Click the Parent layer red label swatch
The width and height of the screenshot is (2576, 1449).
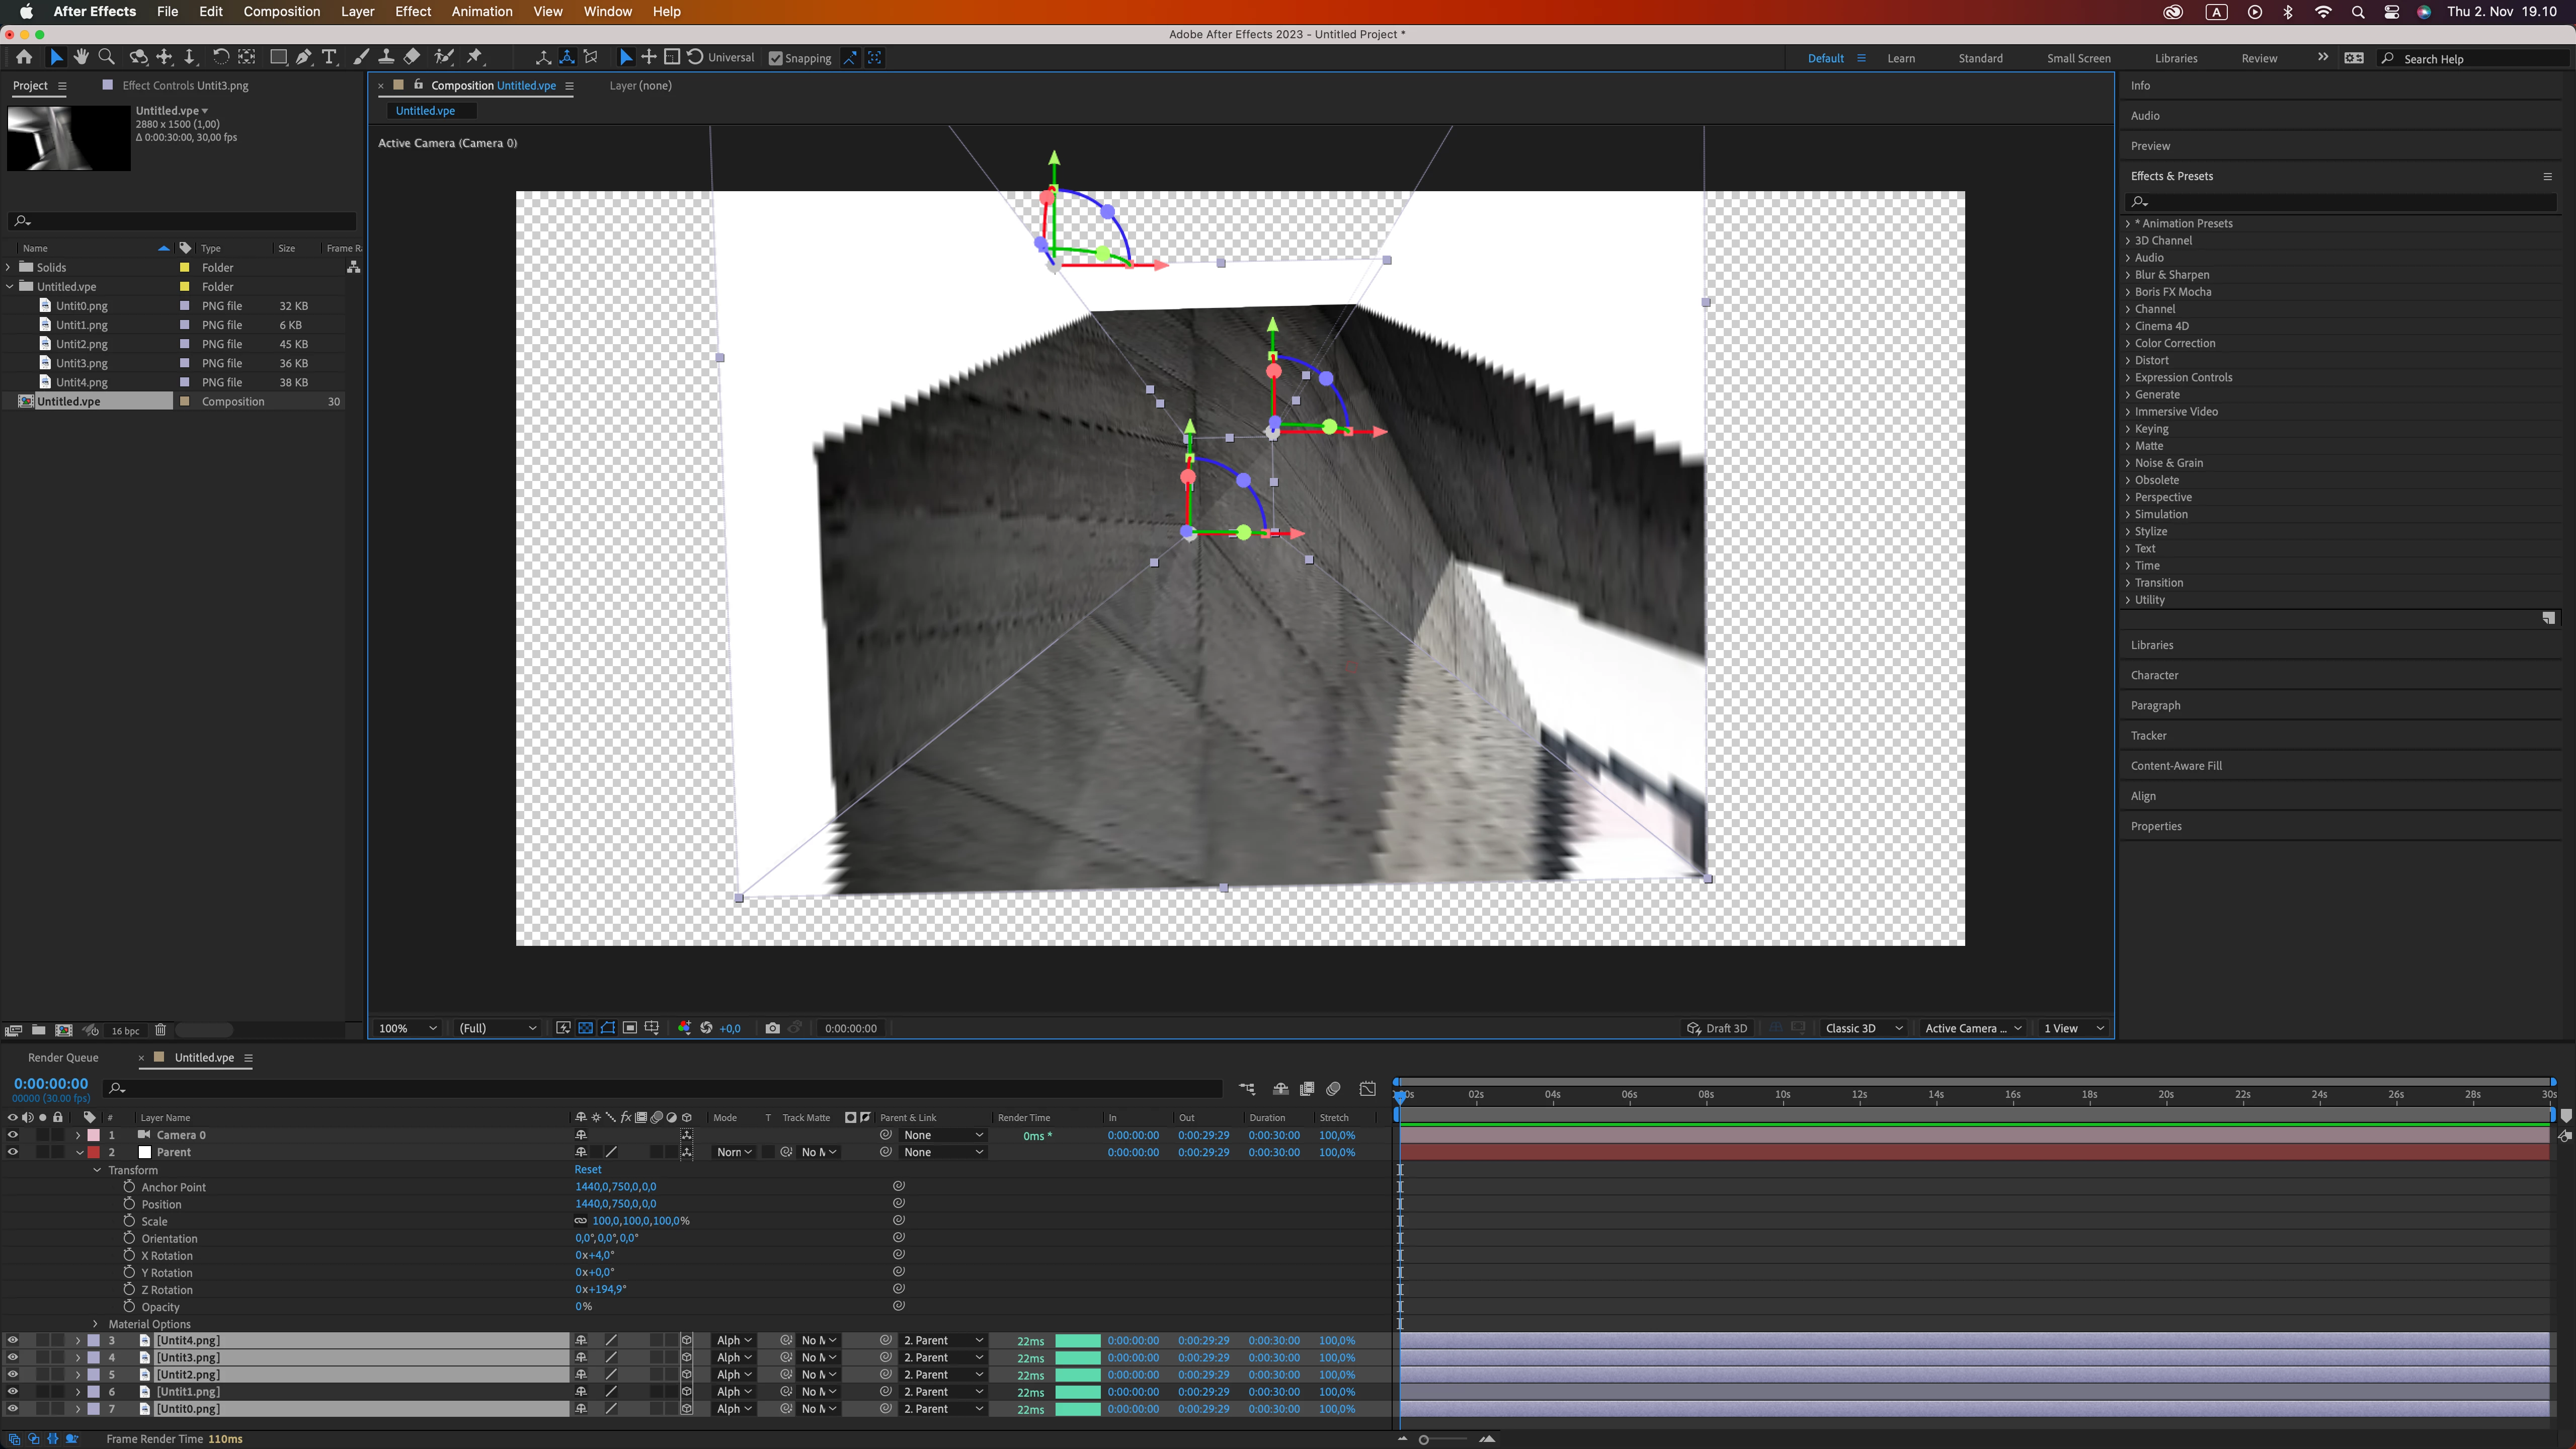[94, 1152]
